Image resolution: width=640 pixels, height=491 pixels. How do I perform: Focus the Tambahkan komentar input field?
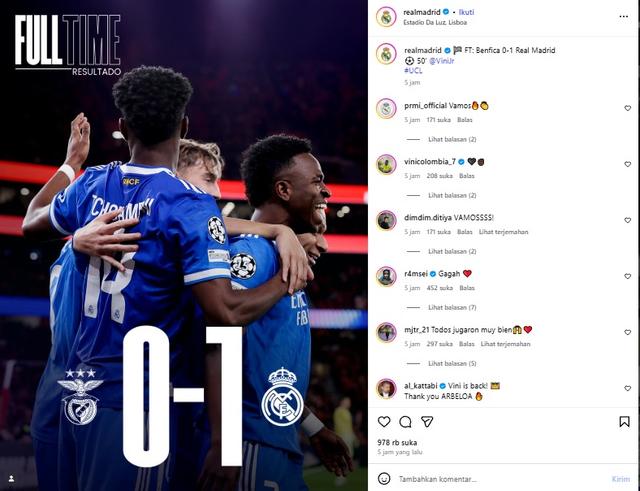coord(501,479)
